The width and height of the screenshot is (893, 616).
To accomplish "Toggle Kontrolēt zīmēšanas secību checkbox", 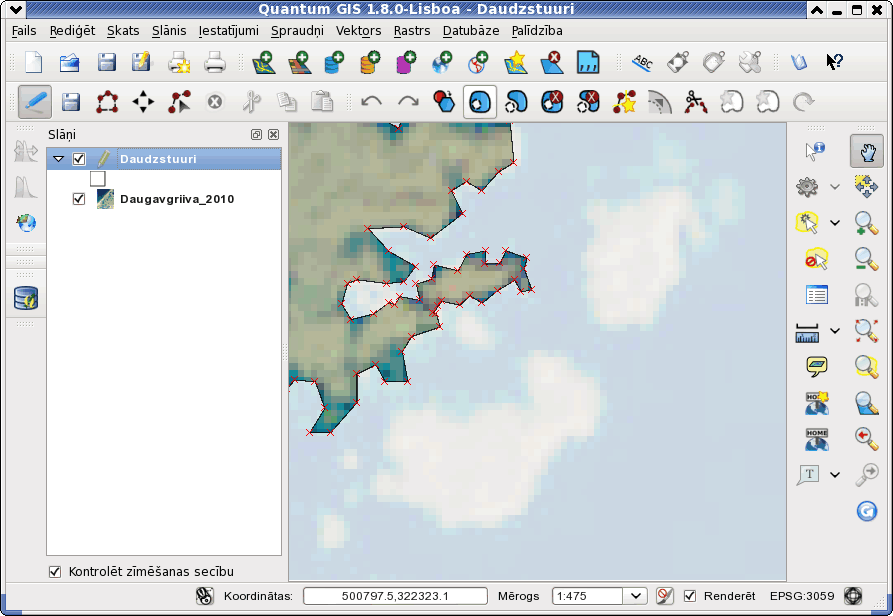I will pos(55,572).
